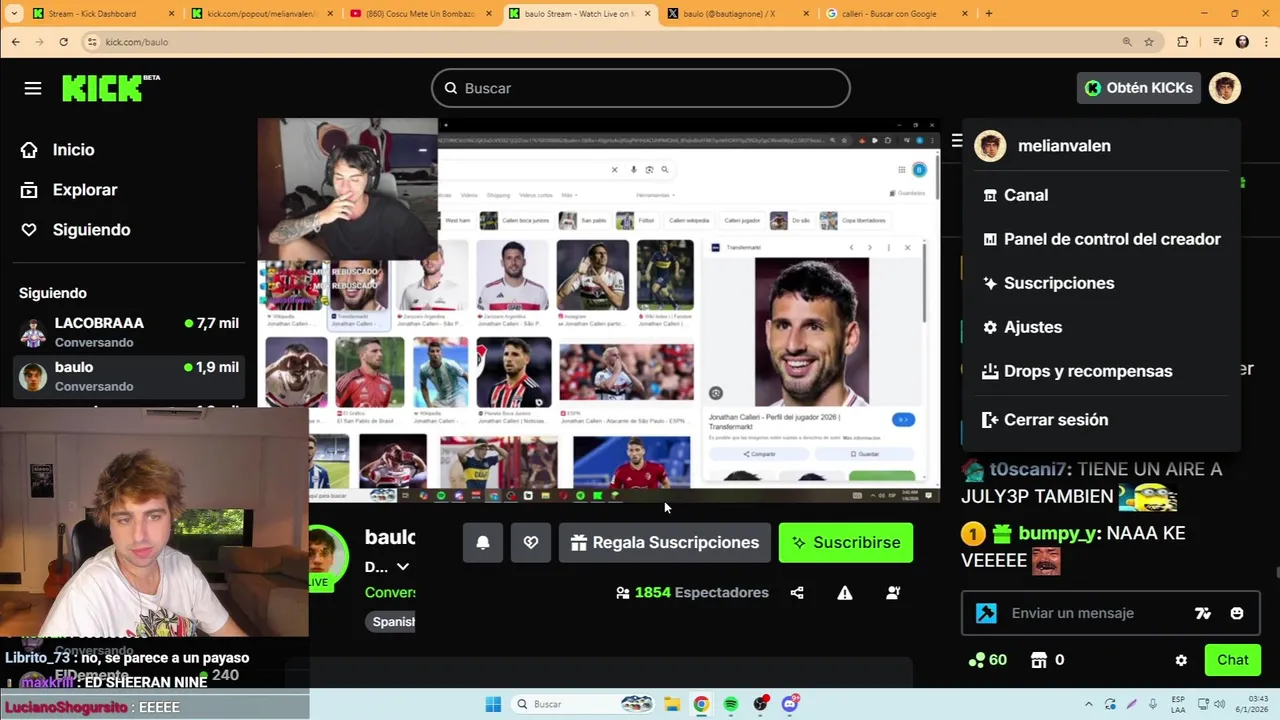
Task: Open LACOBRAAA channel in followed list
Action: (x=130, y=332)
